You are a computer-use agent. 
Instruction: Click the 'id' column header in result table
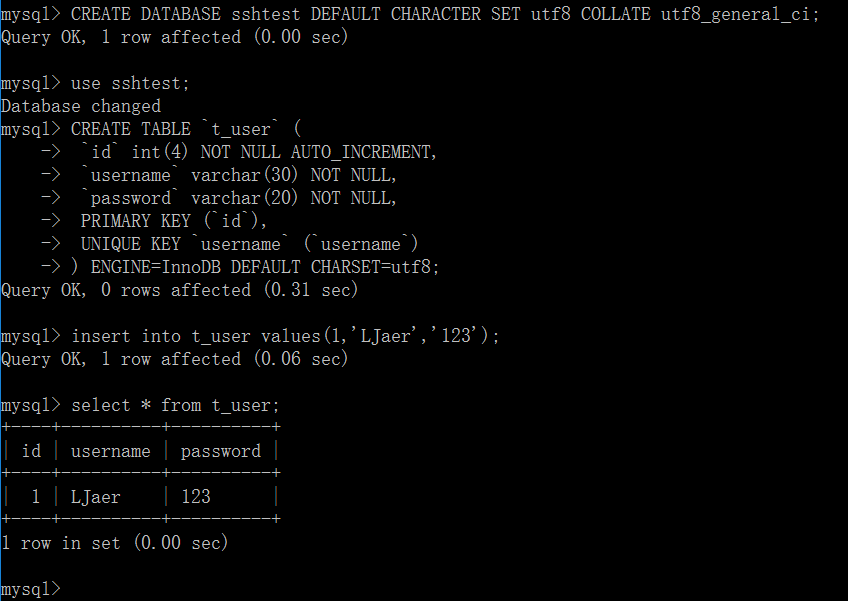[x=31, y=451]
